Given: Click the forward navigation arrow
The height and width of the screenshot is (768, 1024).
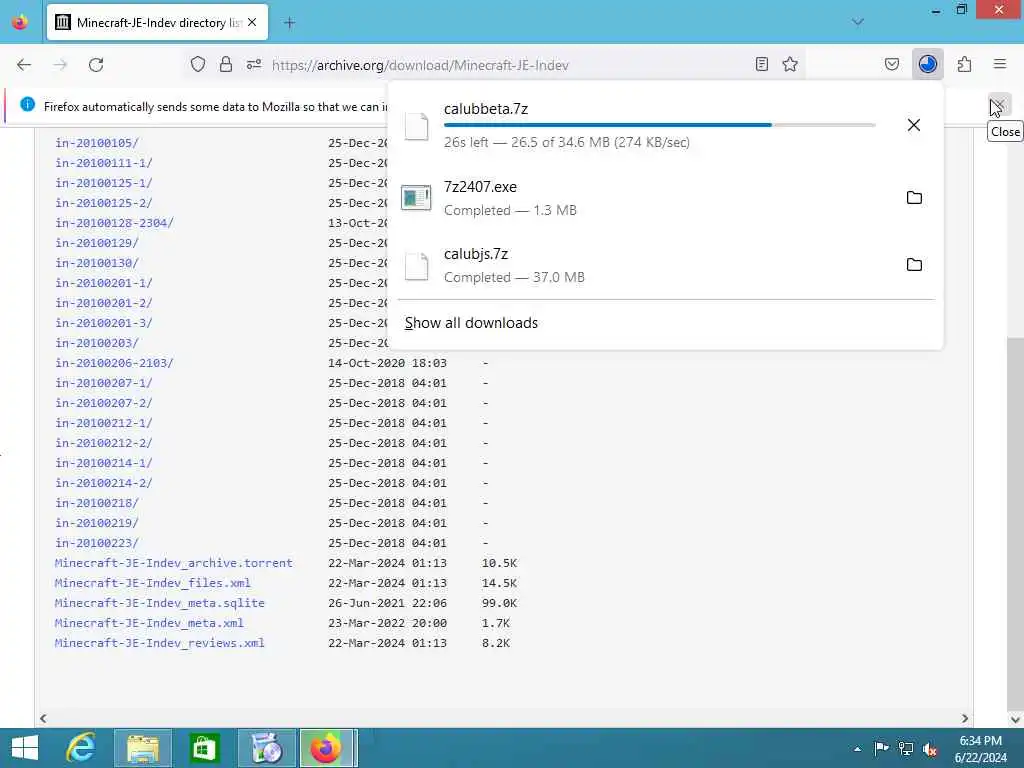Looking at the screenshot, I should click(x=60, y=65).
